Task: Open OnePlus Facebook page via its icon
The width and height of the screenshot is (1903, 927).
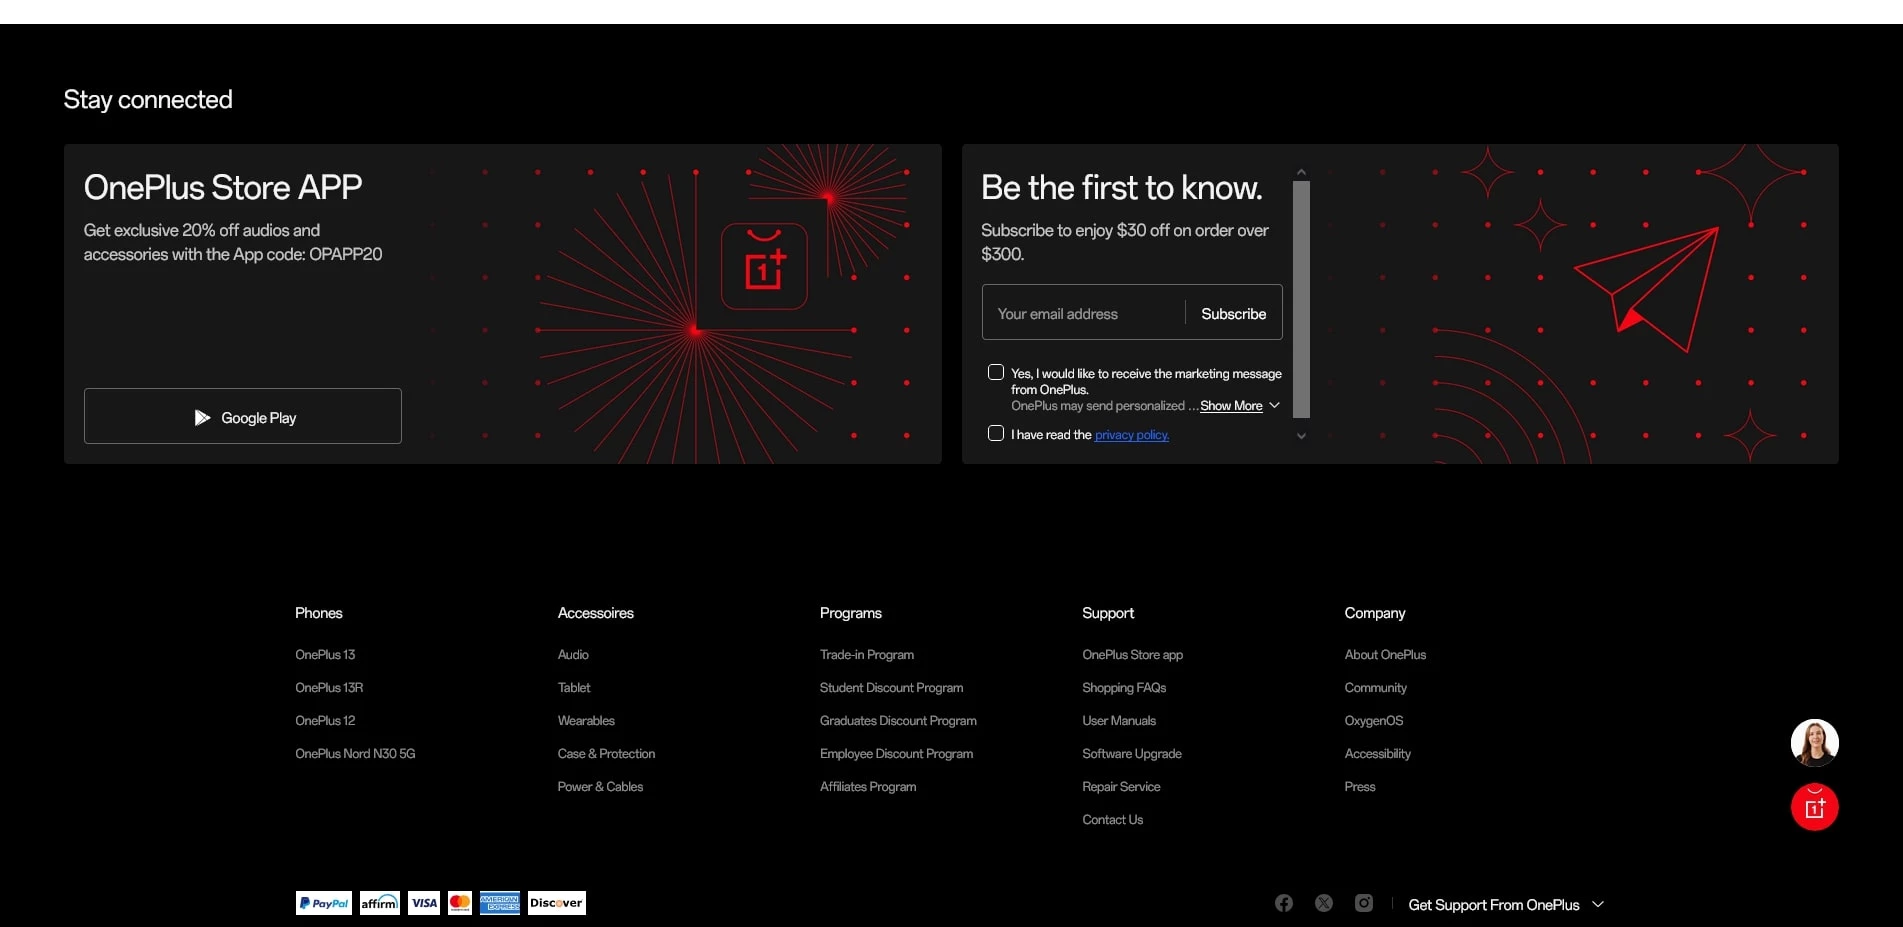Action: tap(1283, 902)
